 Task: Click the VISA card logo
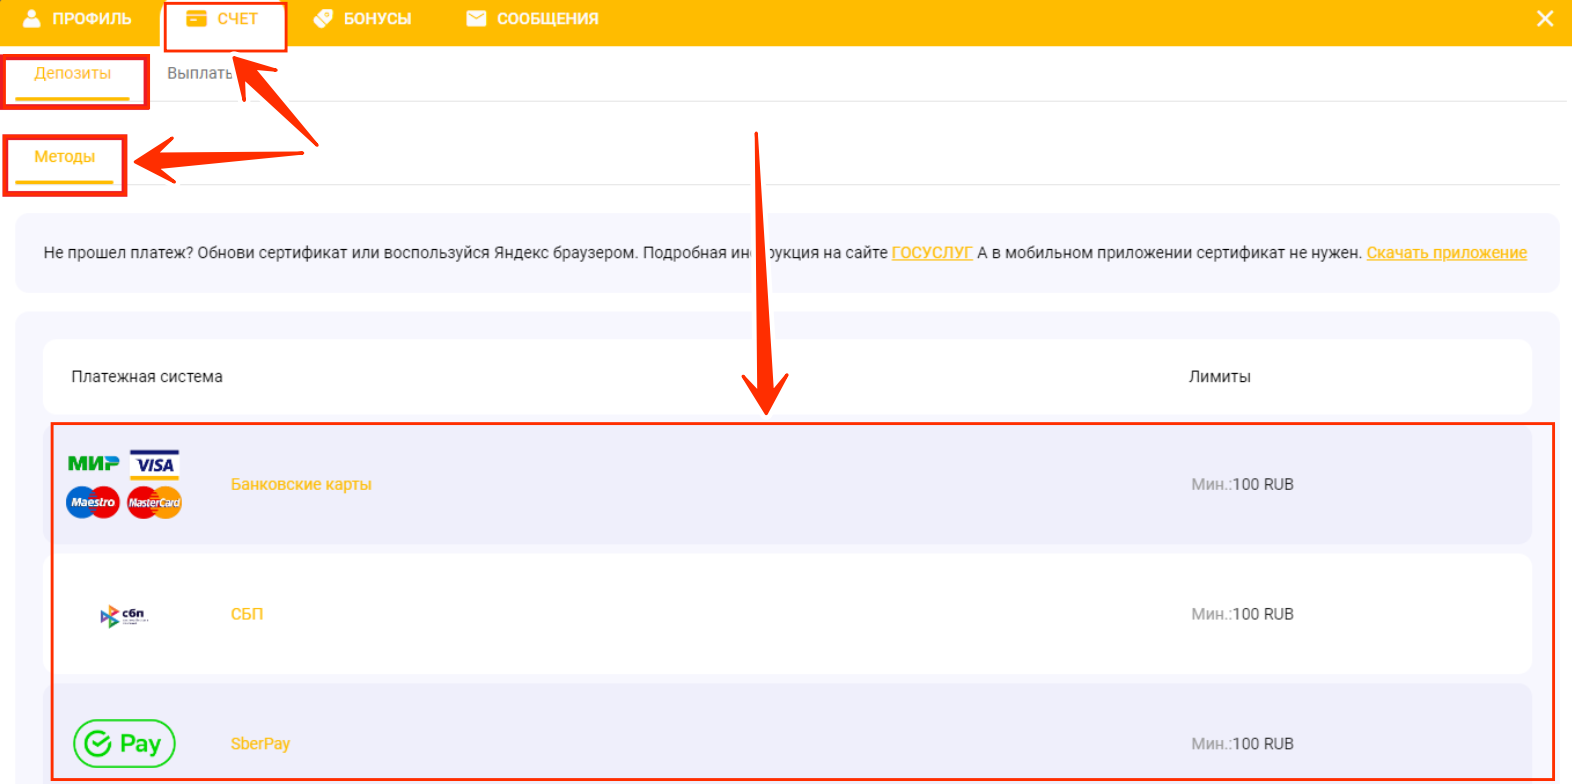point(155,465)
